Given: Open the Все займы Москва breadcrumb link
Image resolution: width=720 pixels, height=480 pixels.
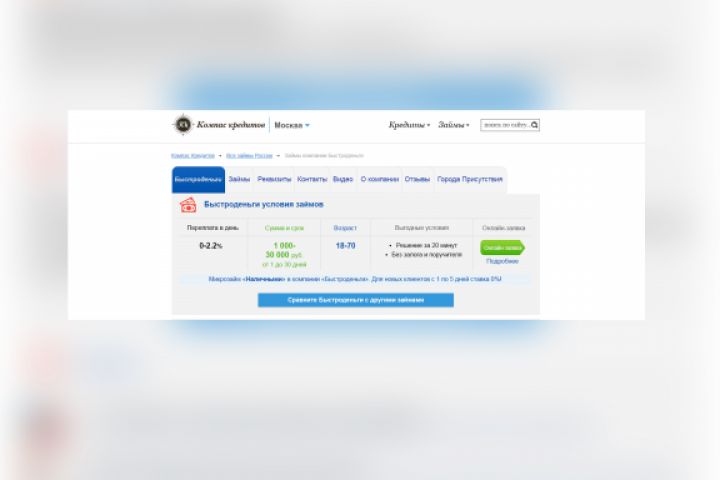Looking at the screenshot, I should coord(249,156).
